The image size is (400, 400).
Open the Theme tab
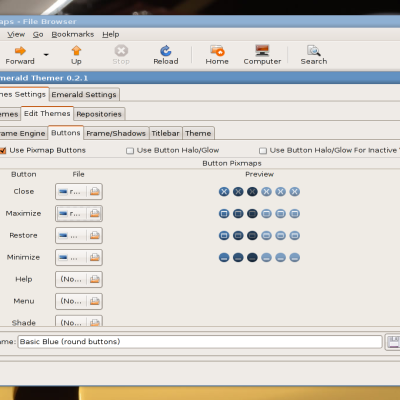198,133
